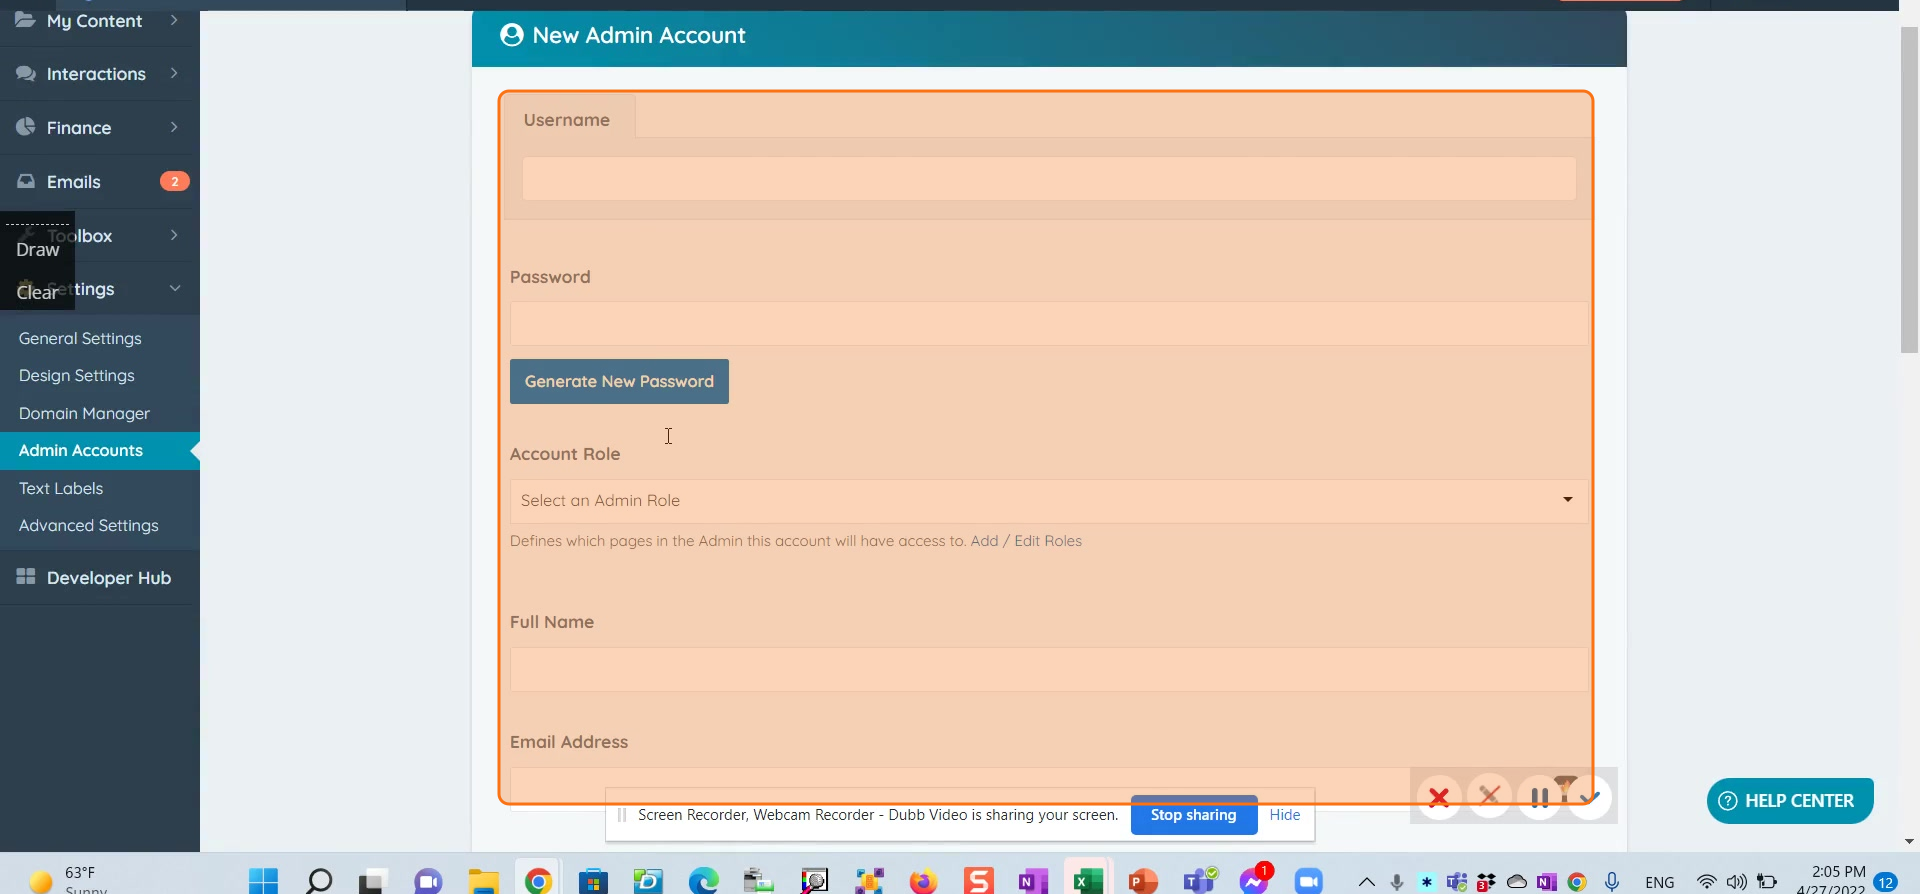
Task: Click the crossed-out pencil annotation icon
Action: pyautogui.click(x=1489, y=796)
